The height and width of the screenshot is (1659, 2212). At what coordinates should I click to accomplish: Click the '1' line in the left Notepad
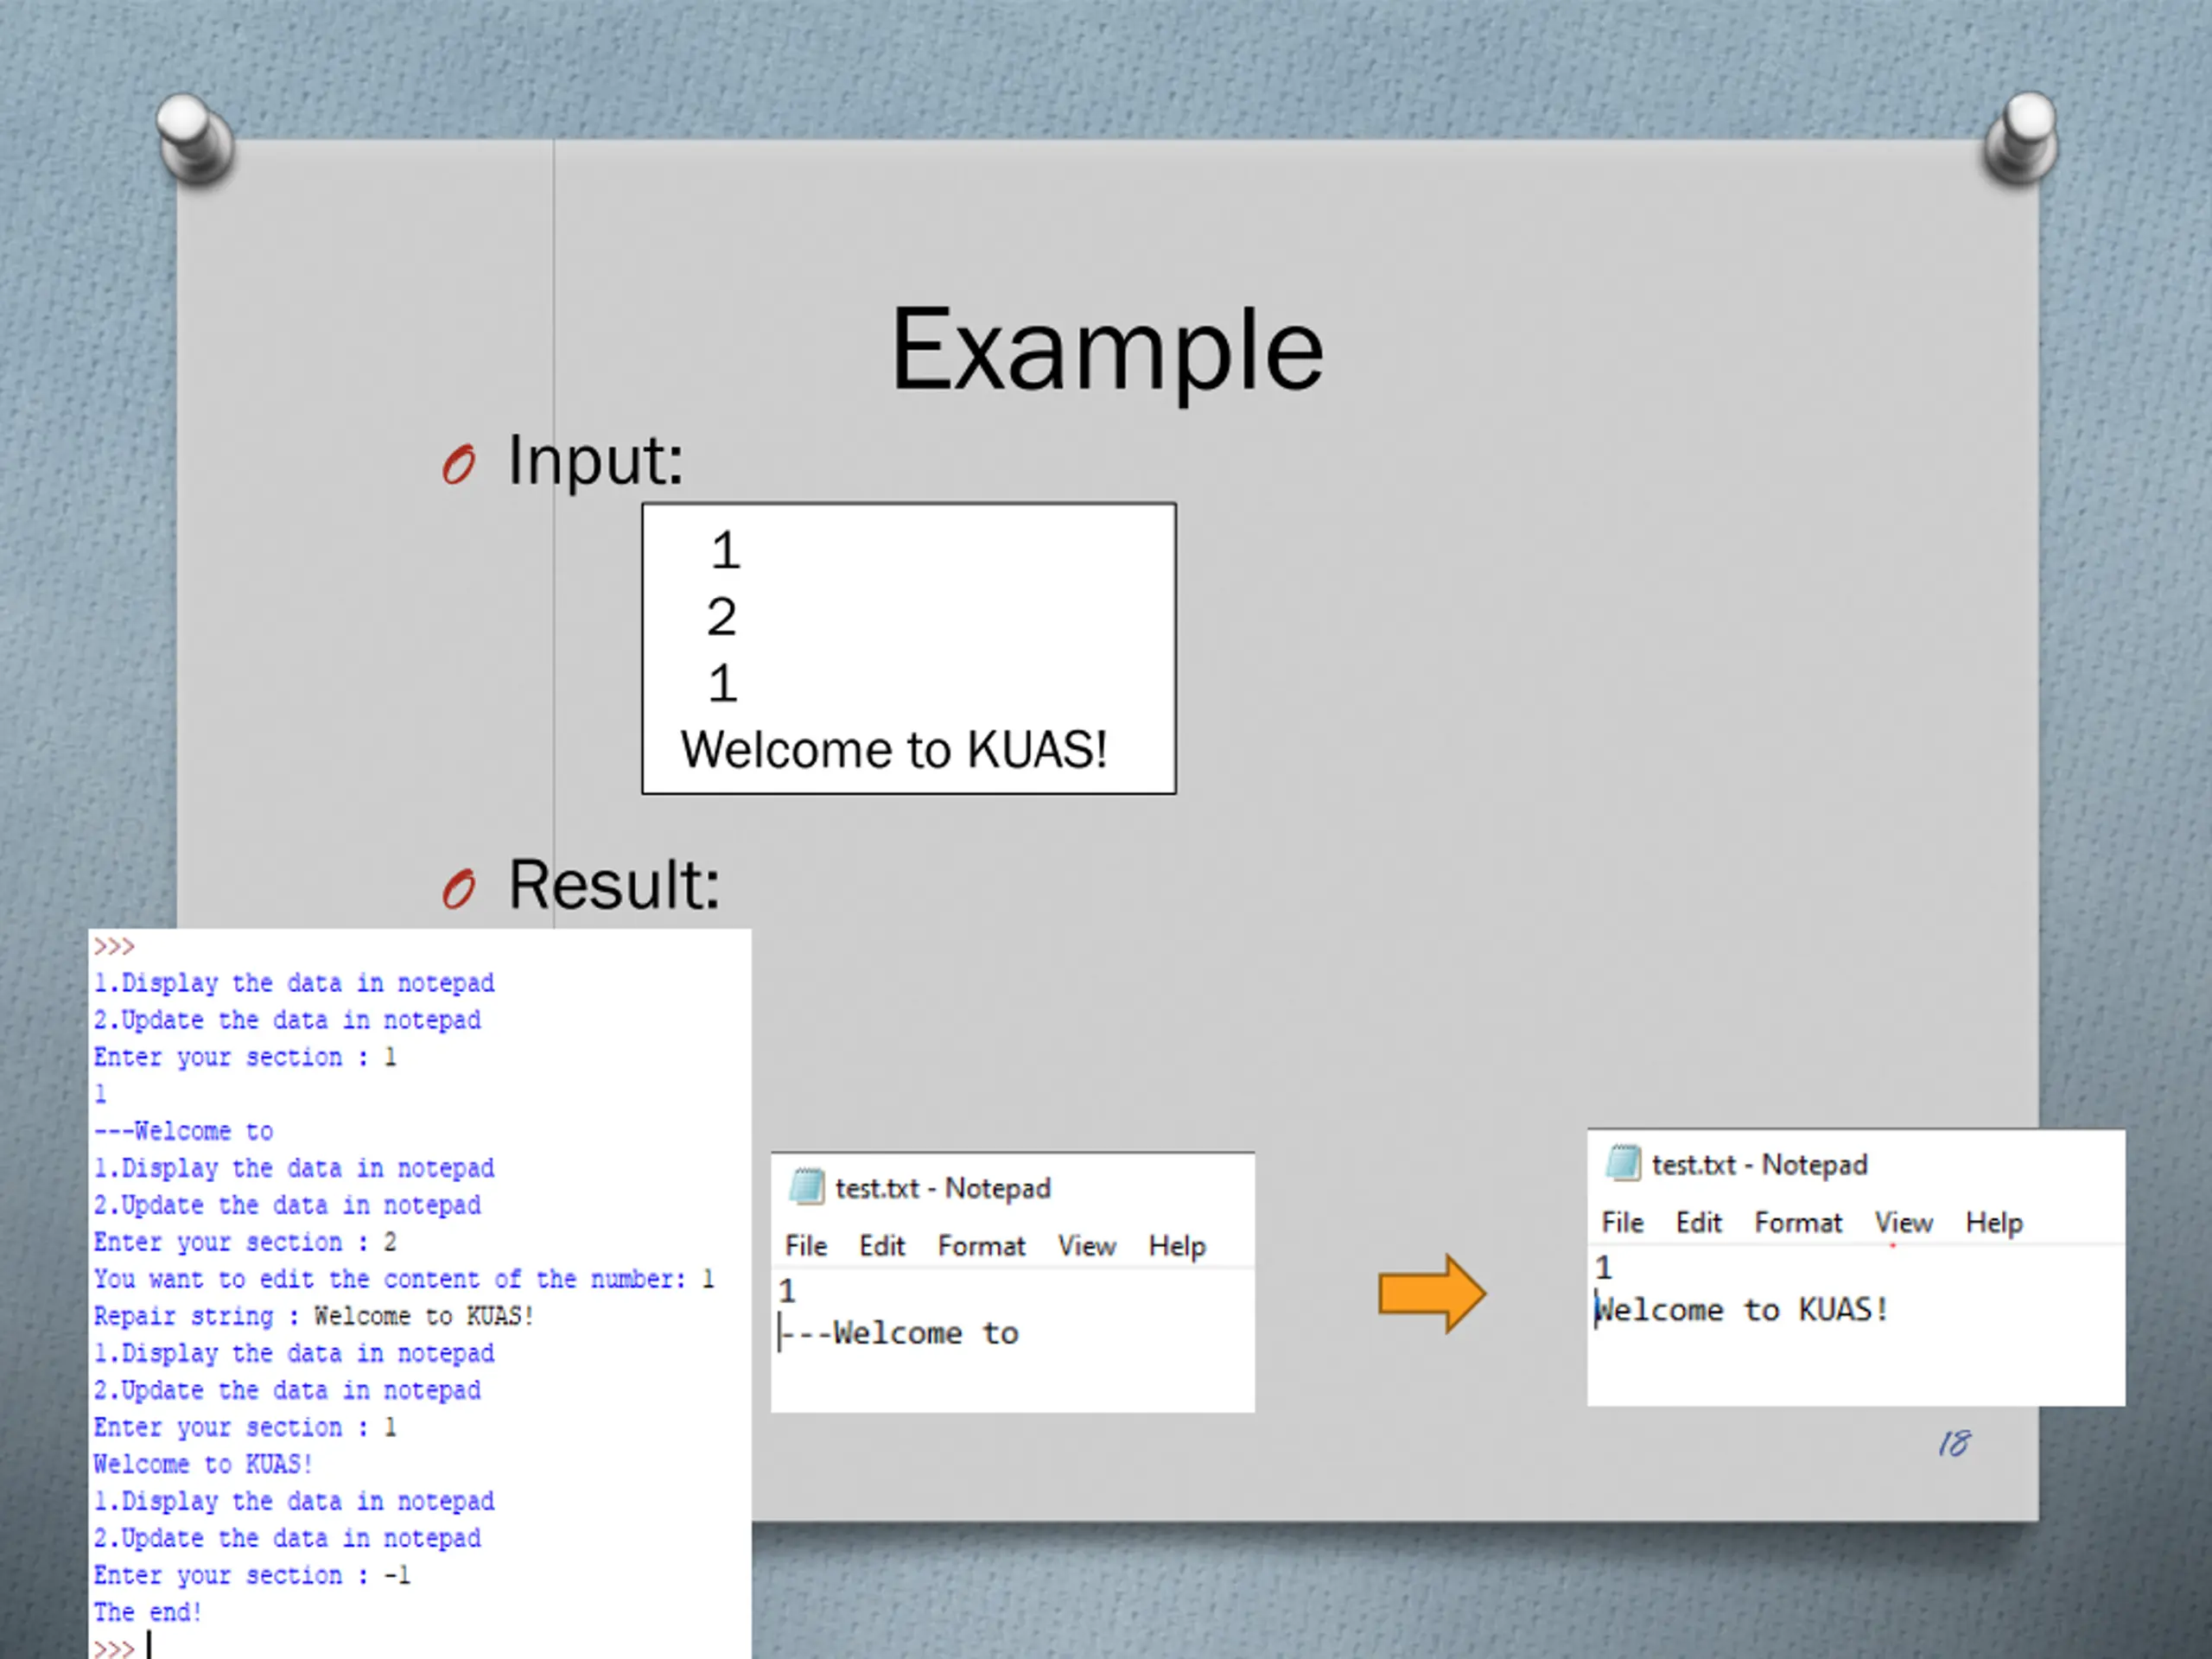pyautogui.click(x=788, y=1291)
